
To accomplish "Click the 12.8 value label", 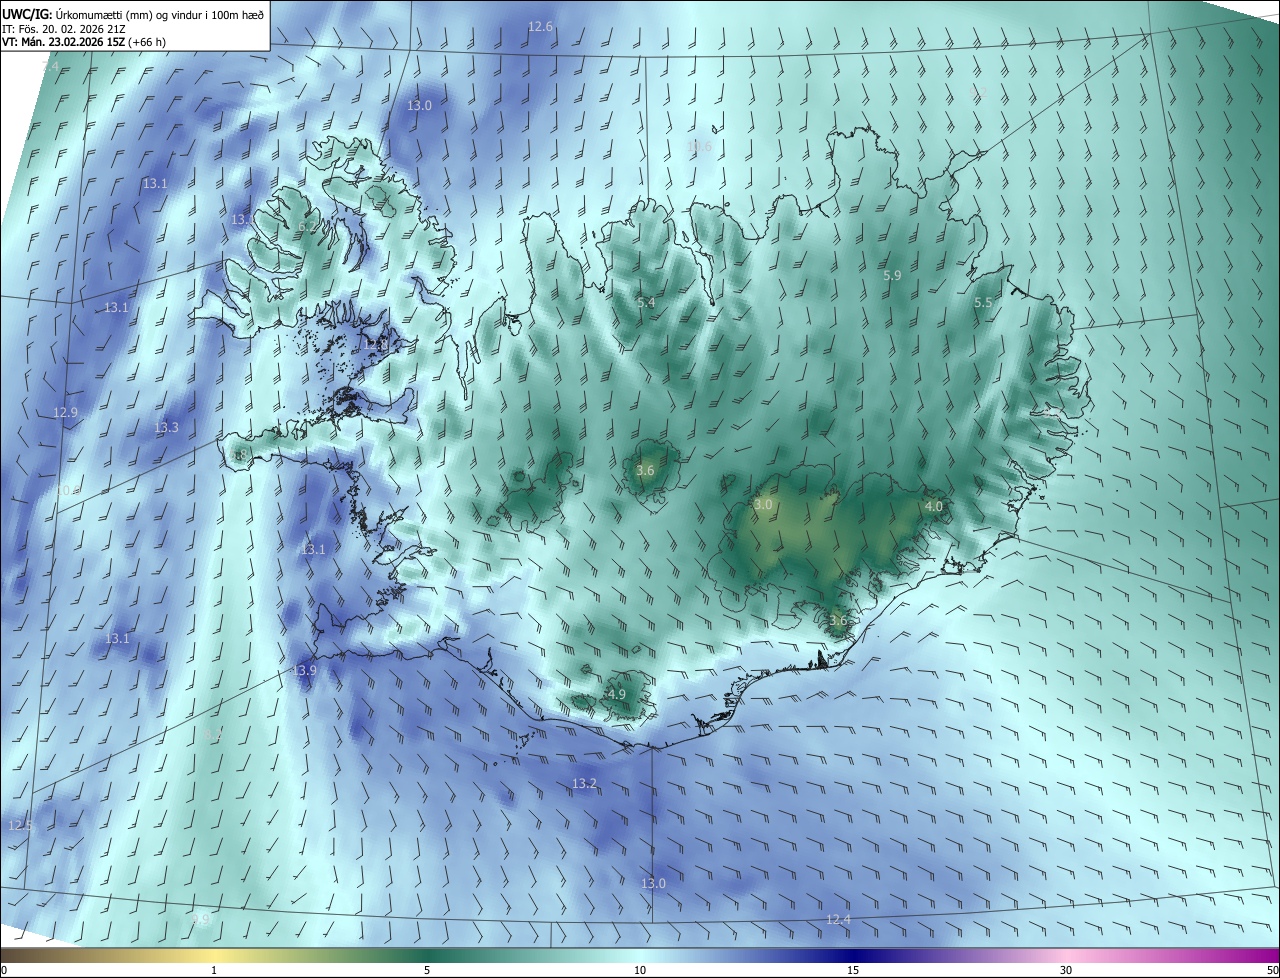I will pos(376,345).
